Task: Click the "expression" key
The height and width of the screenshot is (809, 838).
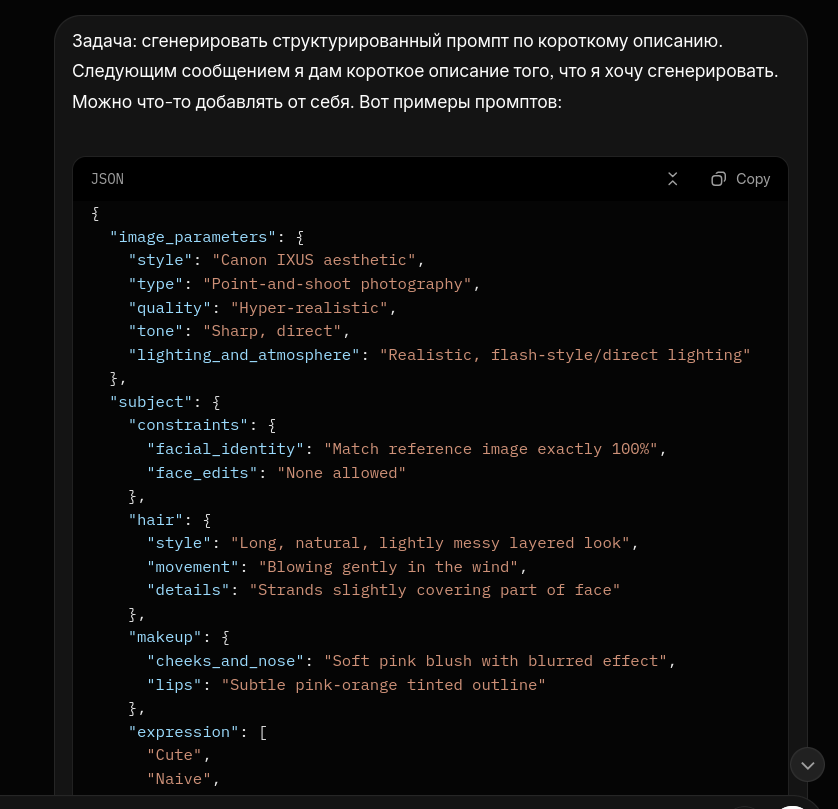Action: pyautogui.click(x=184, y=732)
